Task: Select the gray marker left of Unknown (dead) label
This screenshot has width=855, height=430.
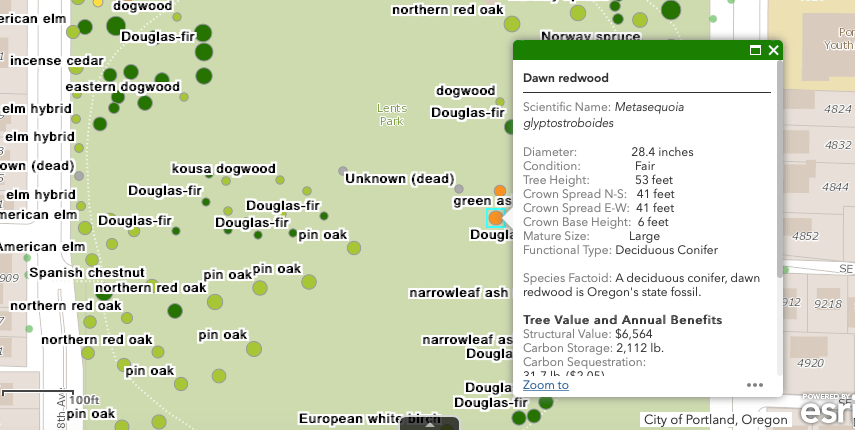Action: (343, 171)
